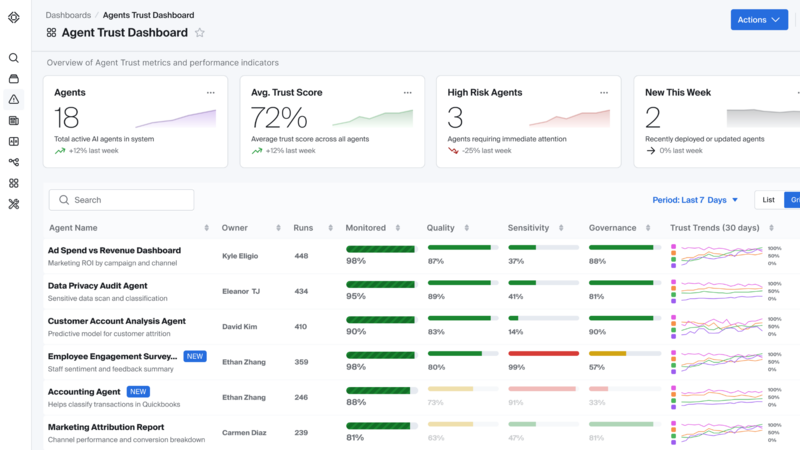This screenshot has height=450, width=800.
Task: Star the Agent Trust Dashboard as favorite
Action: (200, 33)
